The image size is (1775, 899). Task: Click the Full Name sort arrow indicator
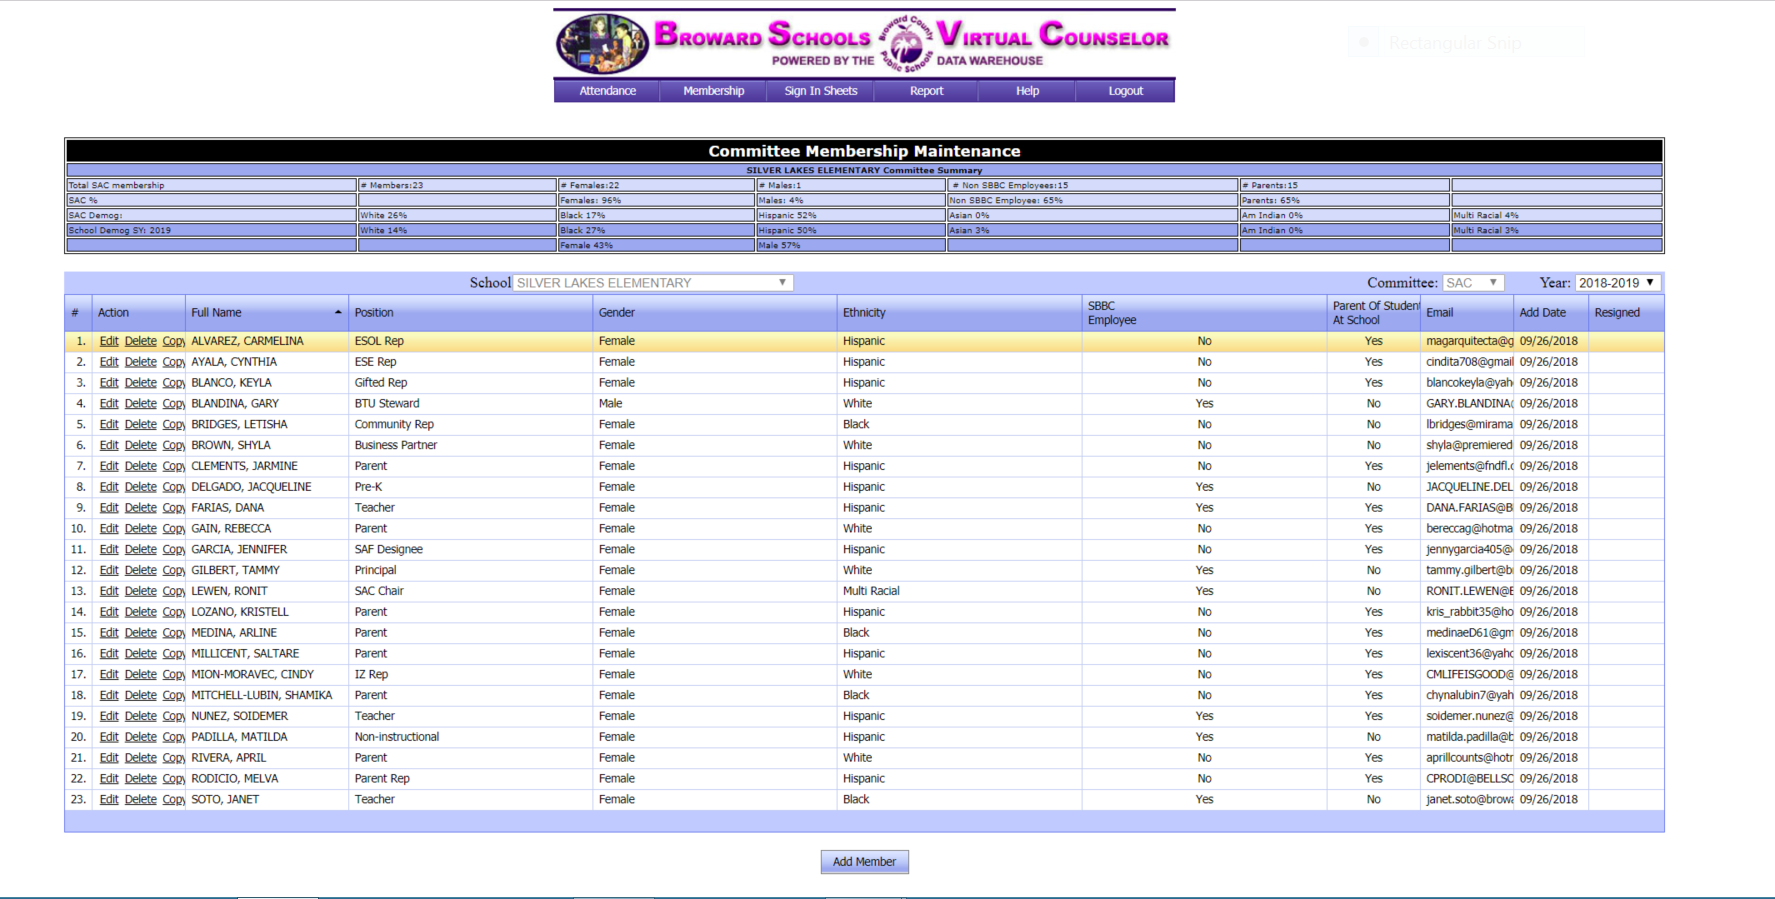click(x=338, y=313)
